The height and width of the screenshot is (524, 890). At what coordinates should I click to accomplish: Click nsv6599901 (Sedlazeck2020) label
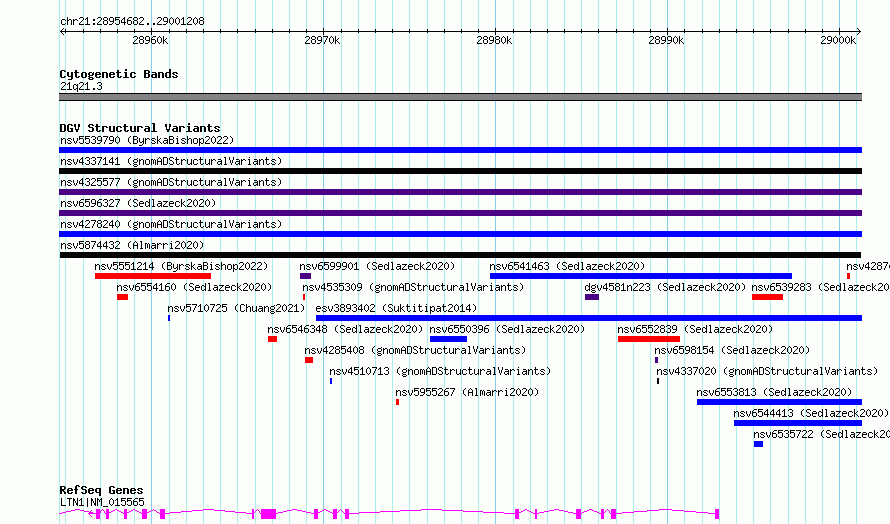coord(377,266)
